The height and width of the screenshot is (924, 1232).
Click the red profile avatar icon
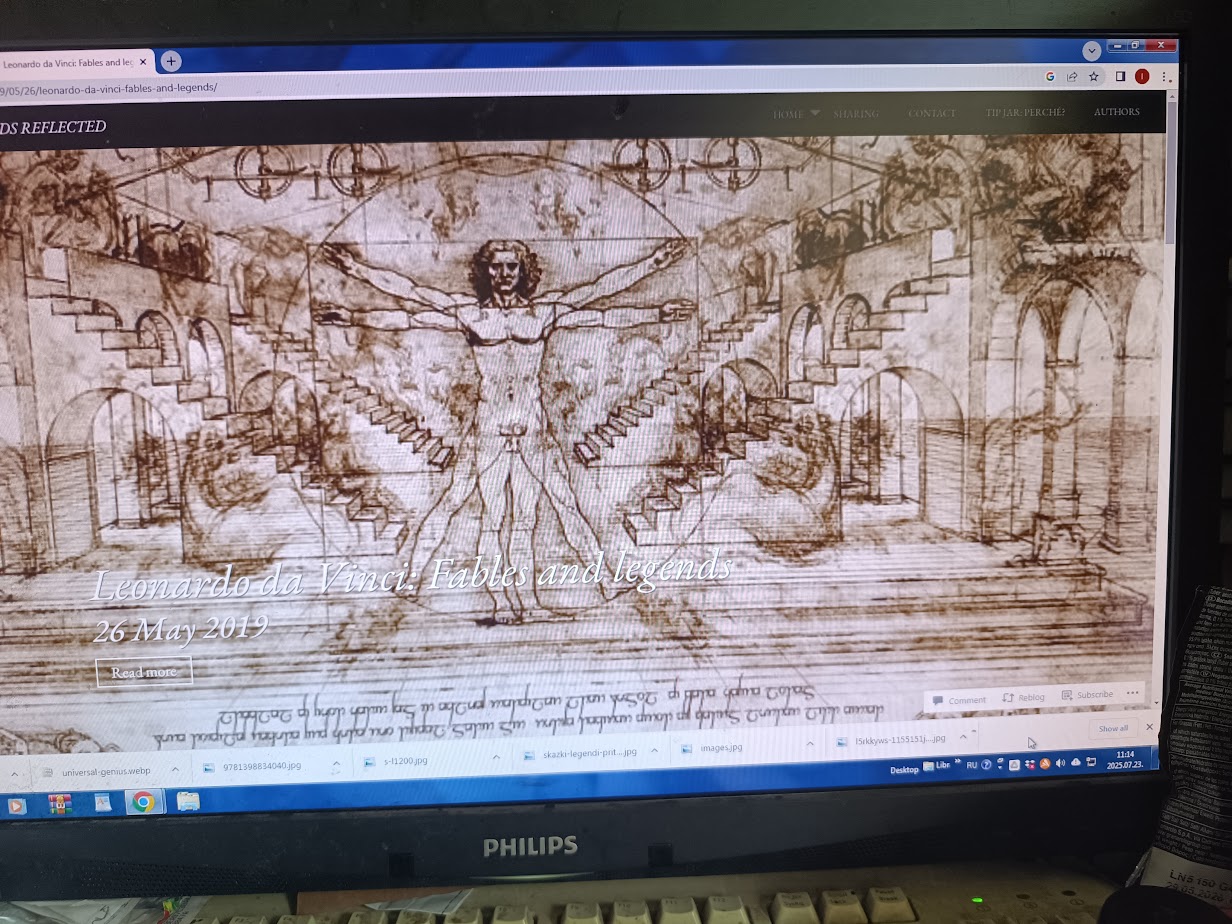(1142, 76)
